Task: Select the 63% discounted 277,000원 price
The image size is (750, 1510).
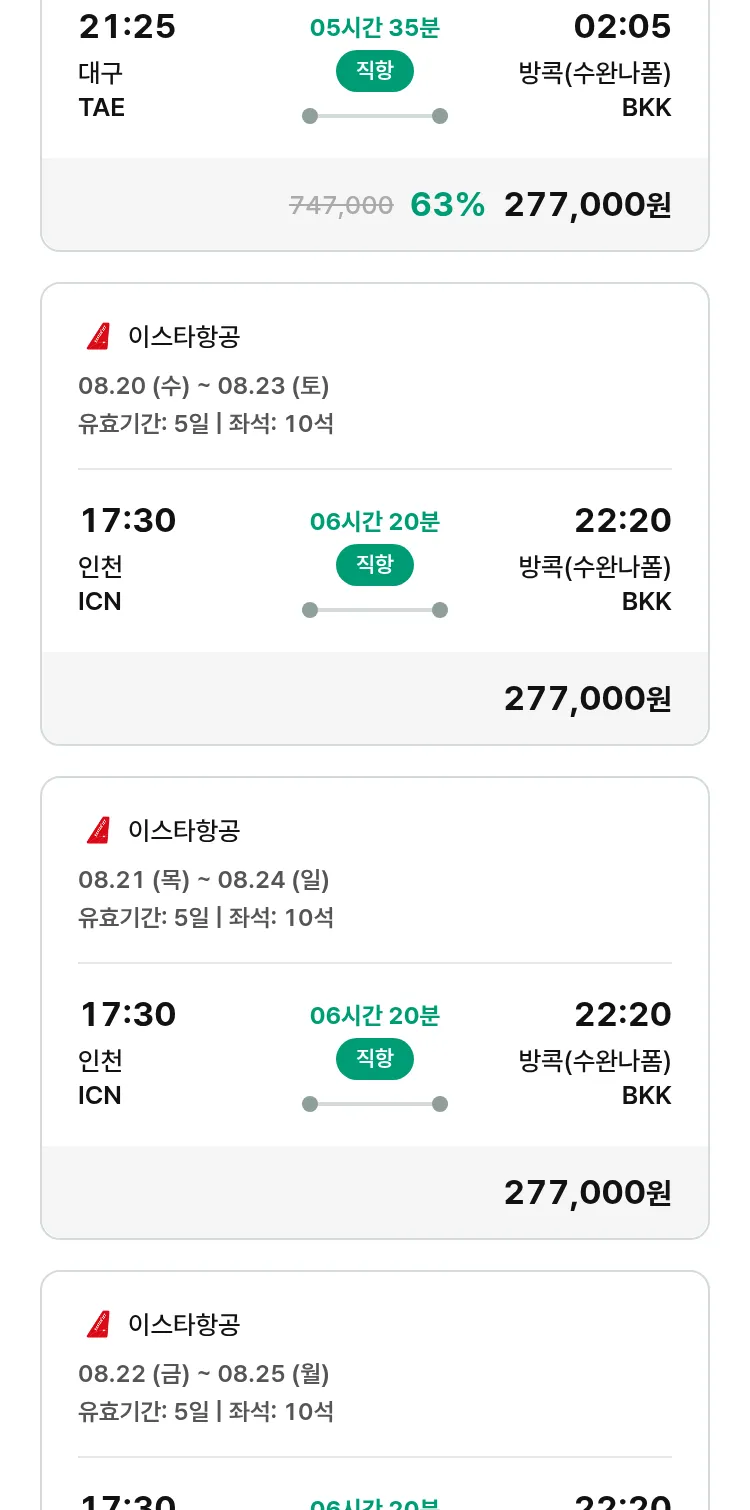Action: pyautogui.click(x=587, y=205)
